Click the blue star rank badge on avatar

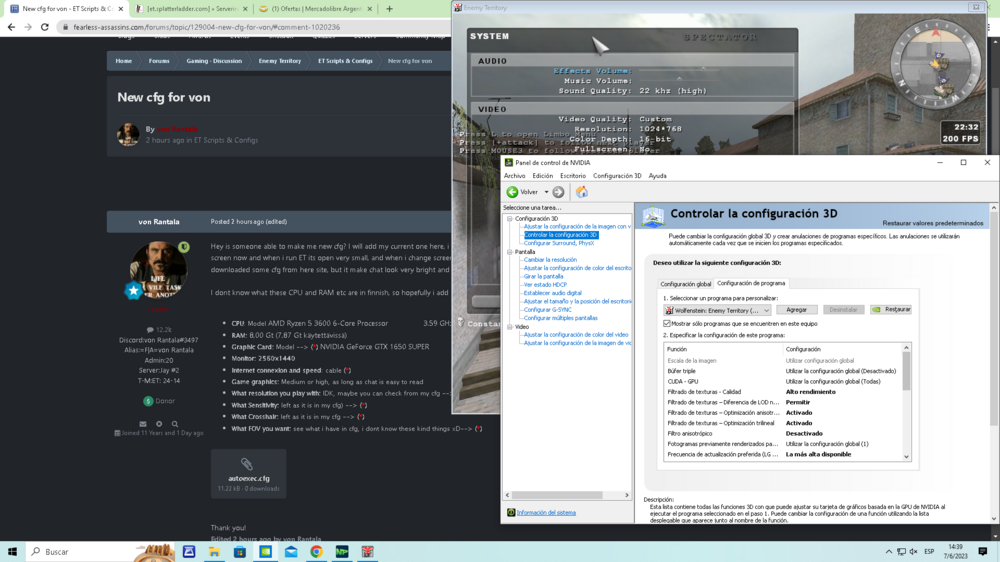click(133, 291)
